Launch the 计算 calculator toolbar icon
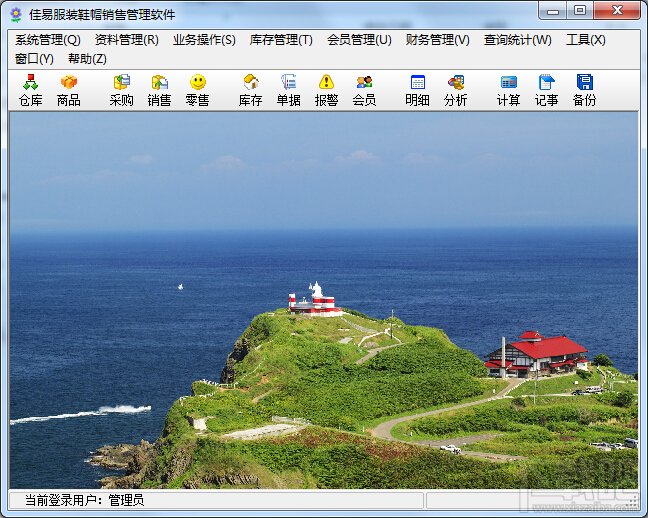The width and height of the screenshot is (648, 518). coord(508,91)
